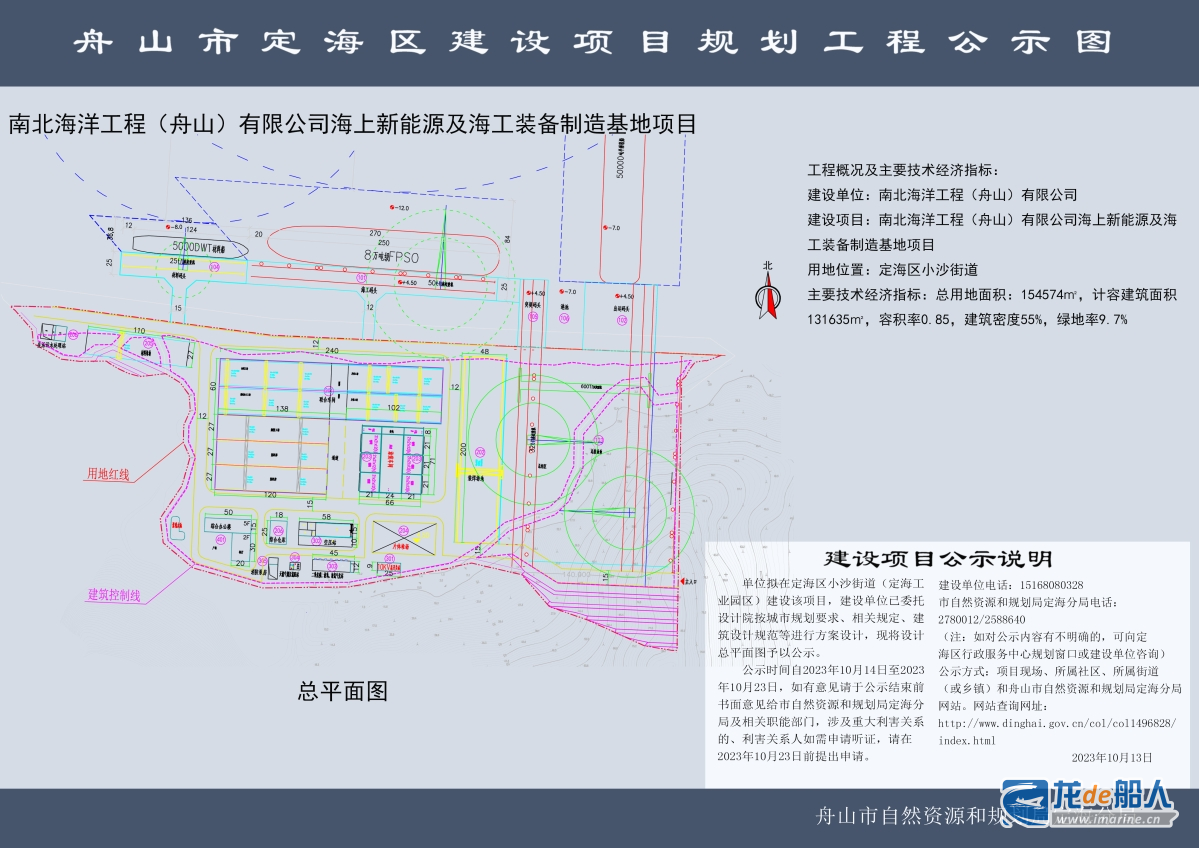Select the -12.0 water depth marker
Viewport: 1199px width, 848px height.
click(398, 207)
